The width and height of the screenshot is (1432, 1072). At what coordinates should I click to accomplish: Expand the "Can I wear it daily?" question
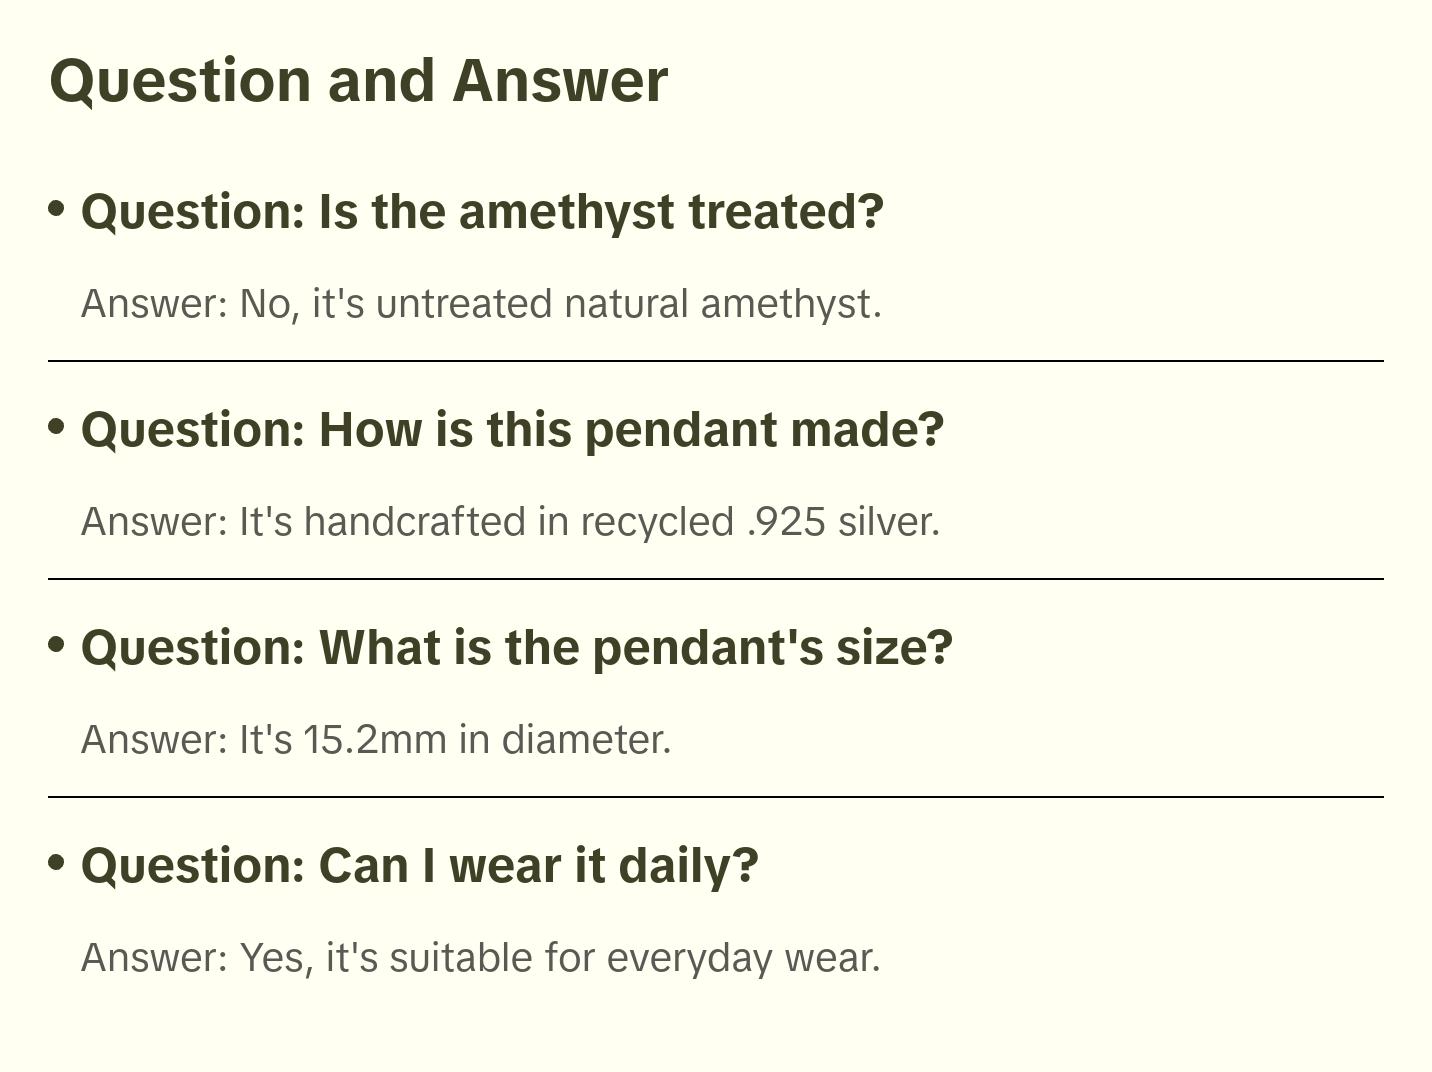[419, 866]
